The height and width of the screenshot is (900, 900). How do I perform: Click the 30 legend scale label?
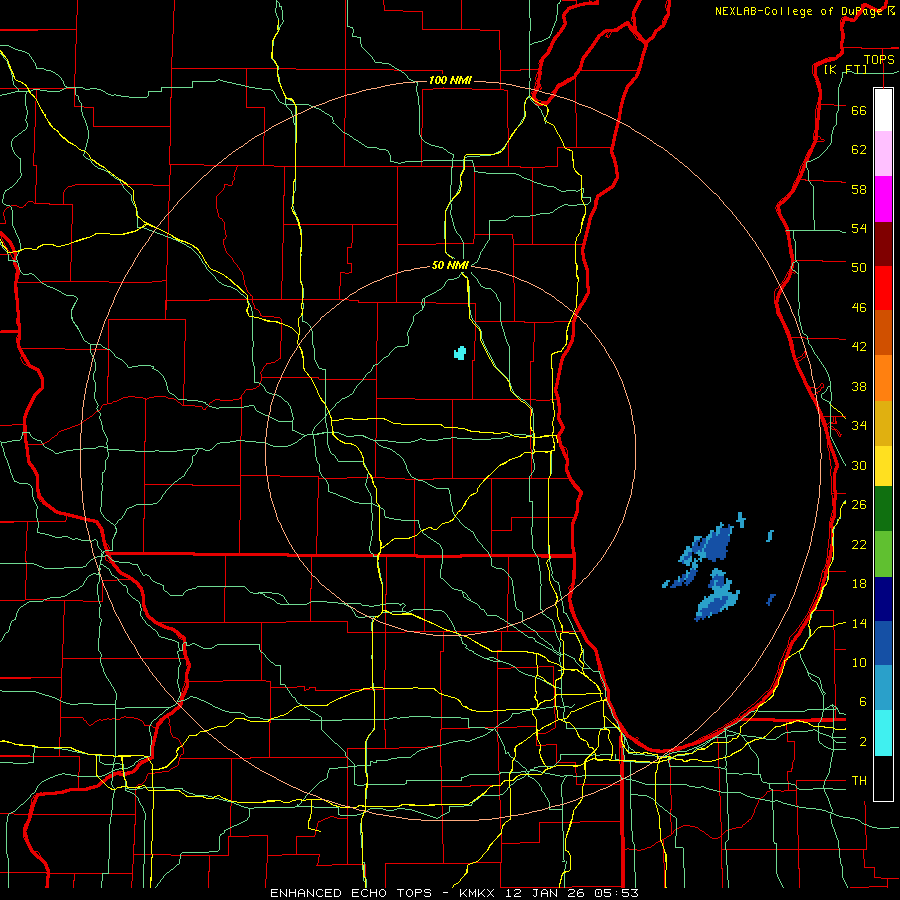pos(859,465)
